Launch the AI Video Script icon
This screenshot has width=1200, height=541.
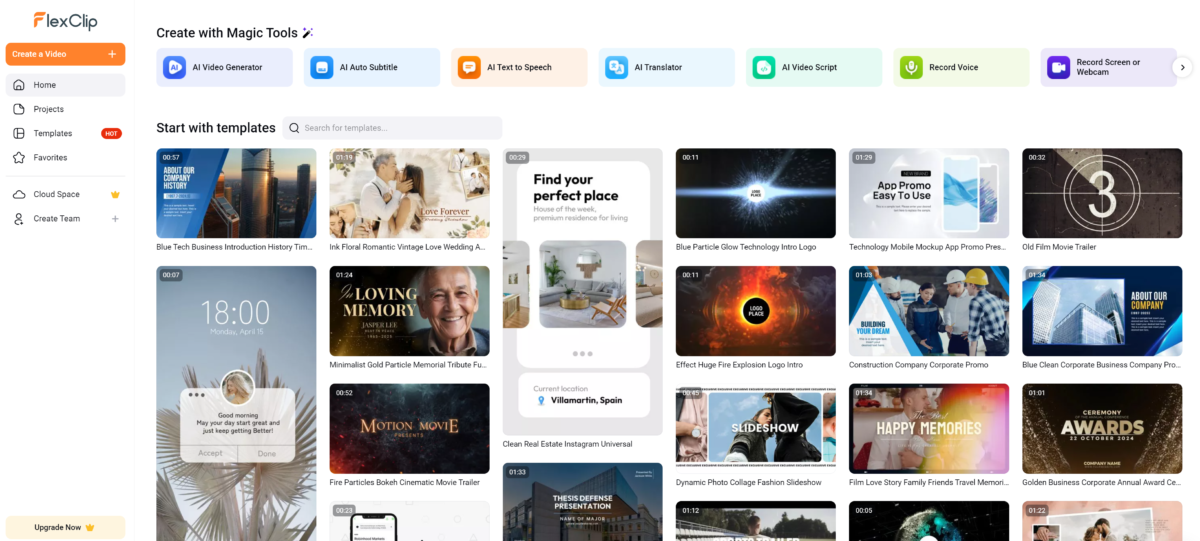pos(764,67)
